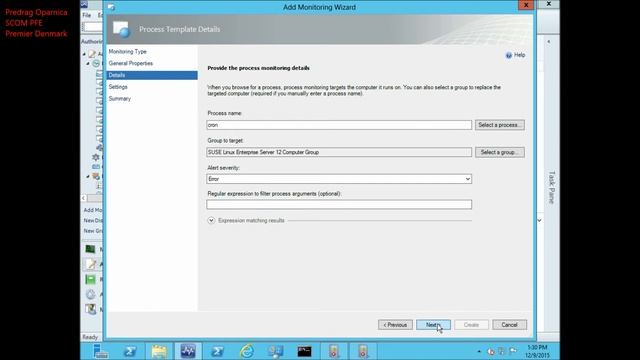Screen dimensions: 640x360
Task: Click the Help question mark icon
Action: 509,56
